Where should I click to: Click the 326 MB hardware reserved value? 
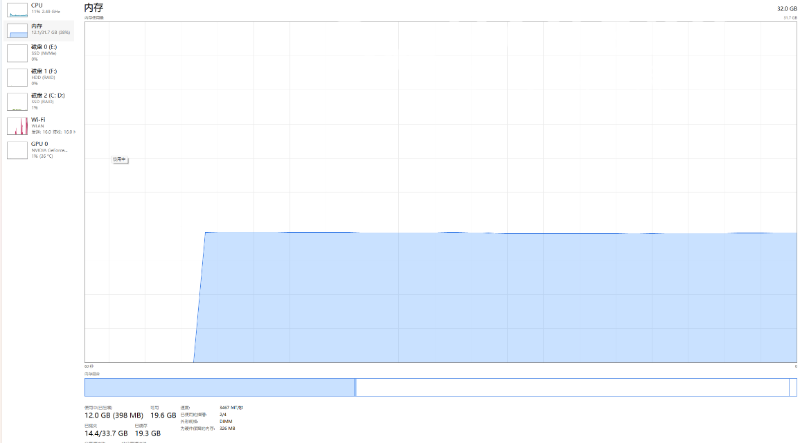tap(226, 428)
